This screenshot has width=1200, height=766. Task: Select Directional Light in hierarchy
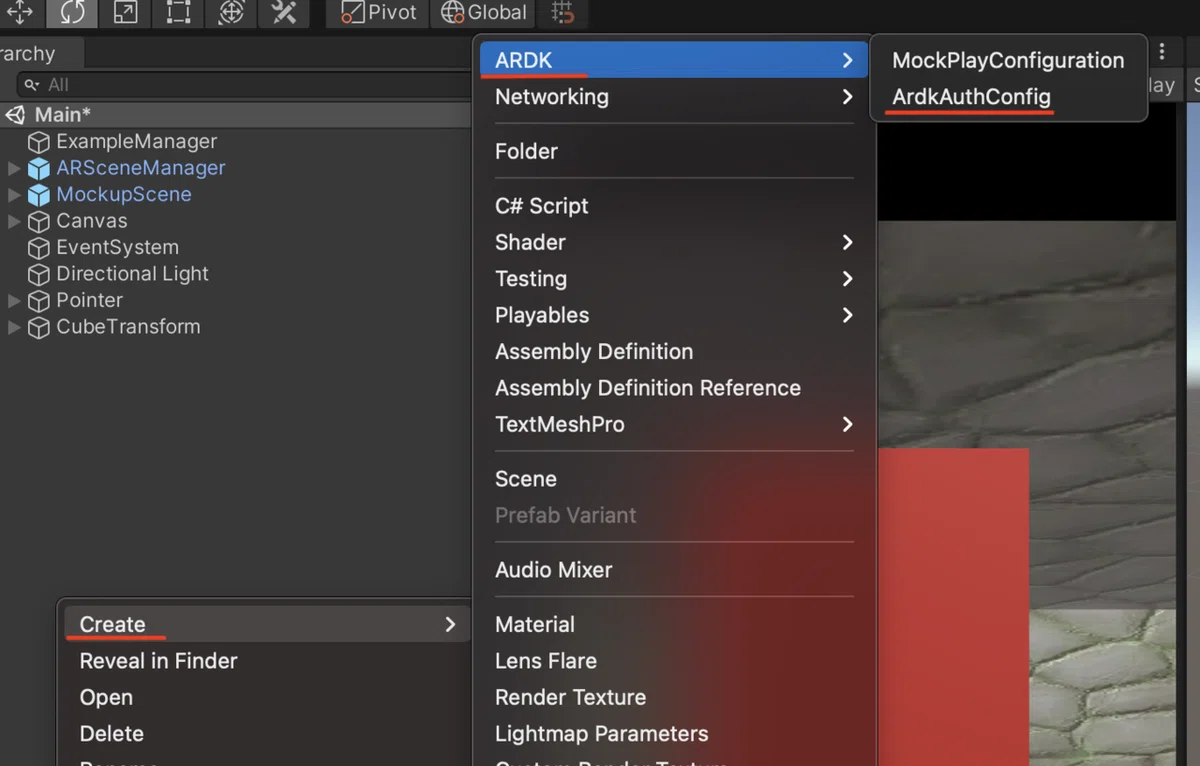coord(132,273)
